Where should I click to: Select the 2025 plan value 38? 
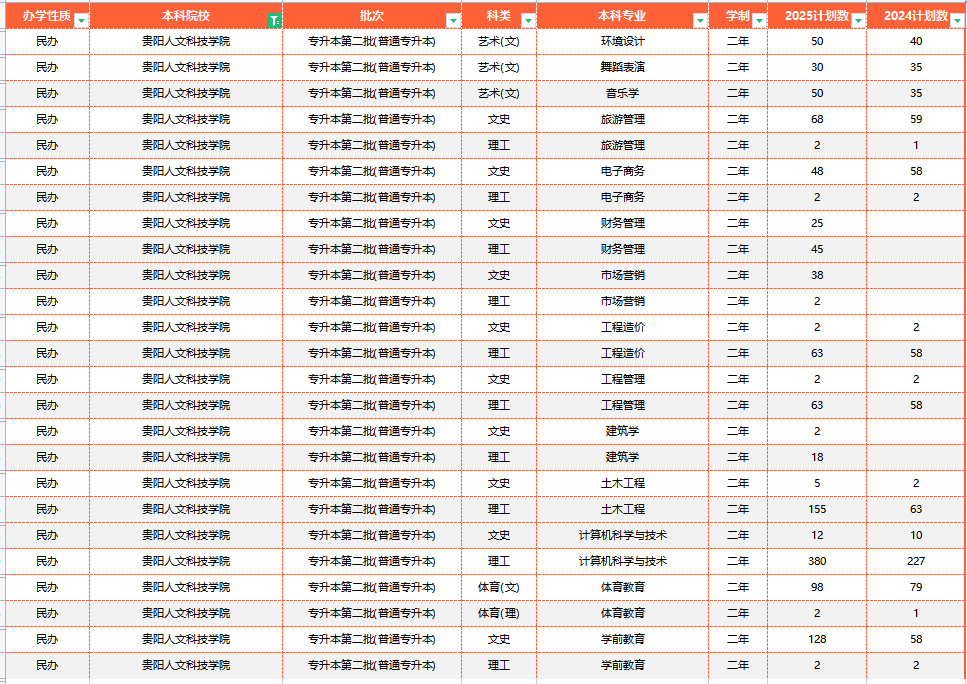point(817,275)
